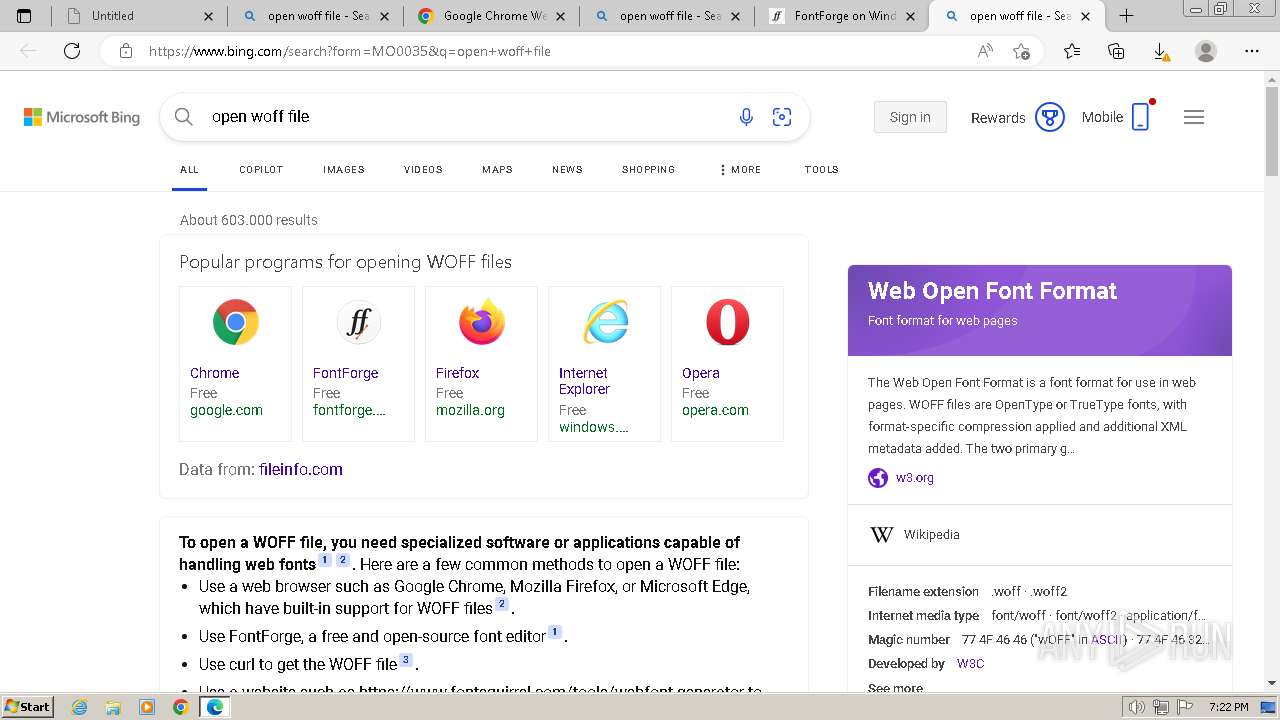Screen dimensions: 1280x720
Task: Click the About 603.000 results text
Action: pos(248,220)
